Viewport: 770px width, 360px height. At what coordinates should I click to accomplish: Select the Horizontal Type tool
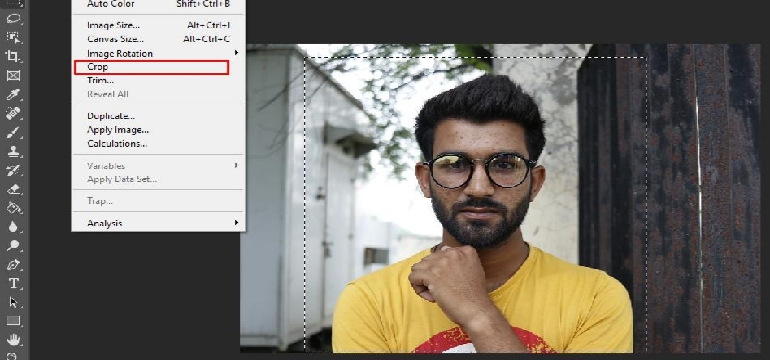click(14, 283)
